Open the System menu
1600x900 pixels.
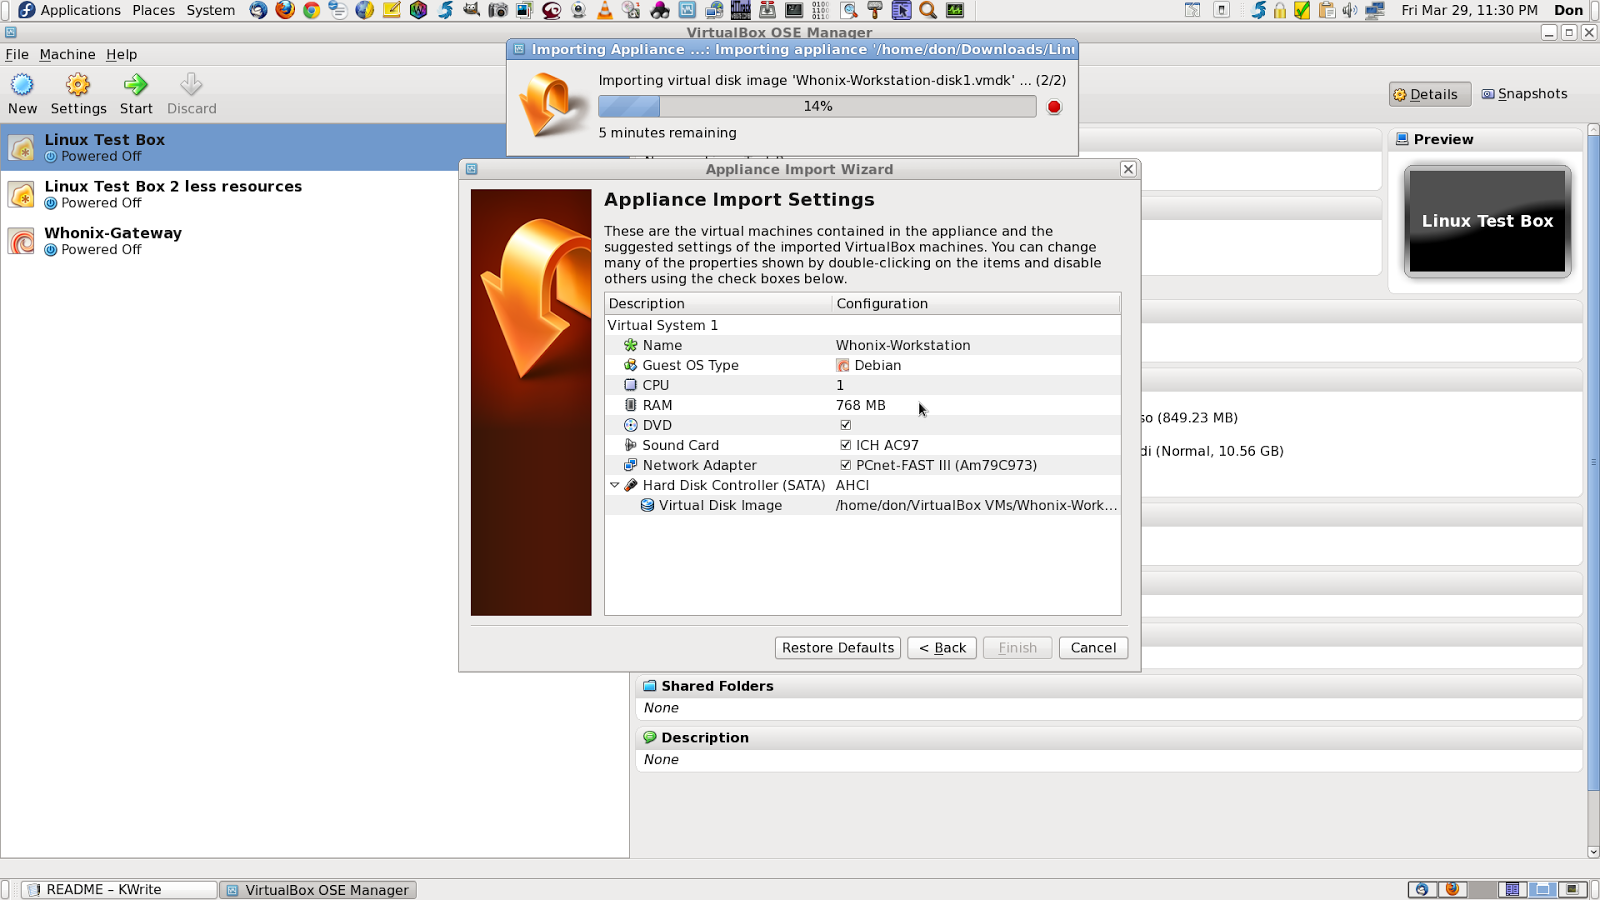coord(211,10)
